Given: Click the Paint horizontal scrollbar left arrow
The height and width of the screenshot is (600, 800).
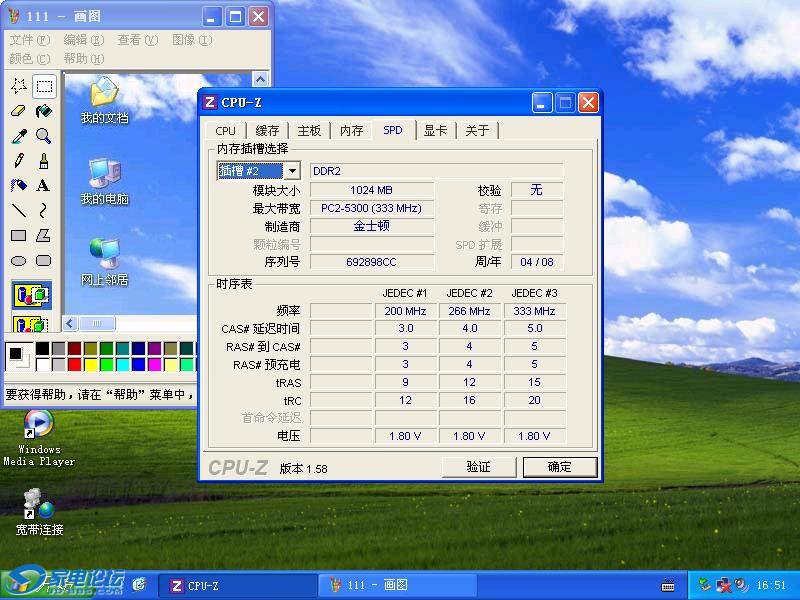Looking at the screenshot, I should [70, 323].
